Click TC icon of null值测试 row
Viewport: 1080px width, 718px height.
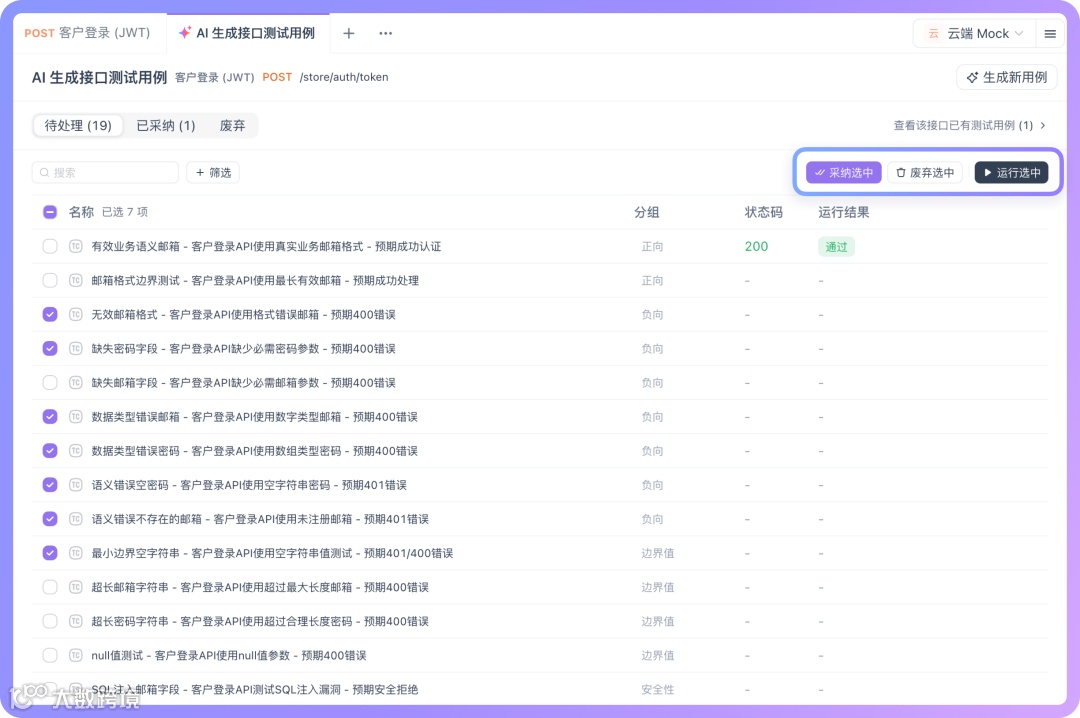76,655
